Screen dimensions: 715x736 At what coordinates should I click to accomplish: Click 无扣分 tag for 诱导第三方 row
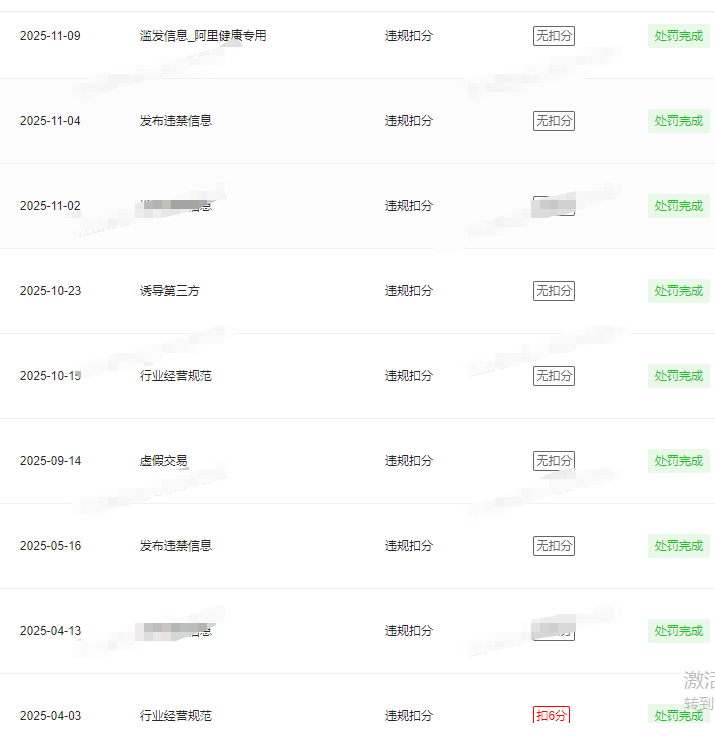point(554,291)
